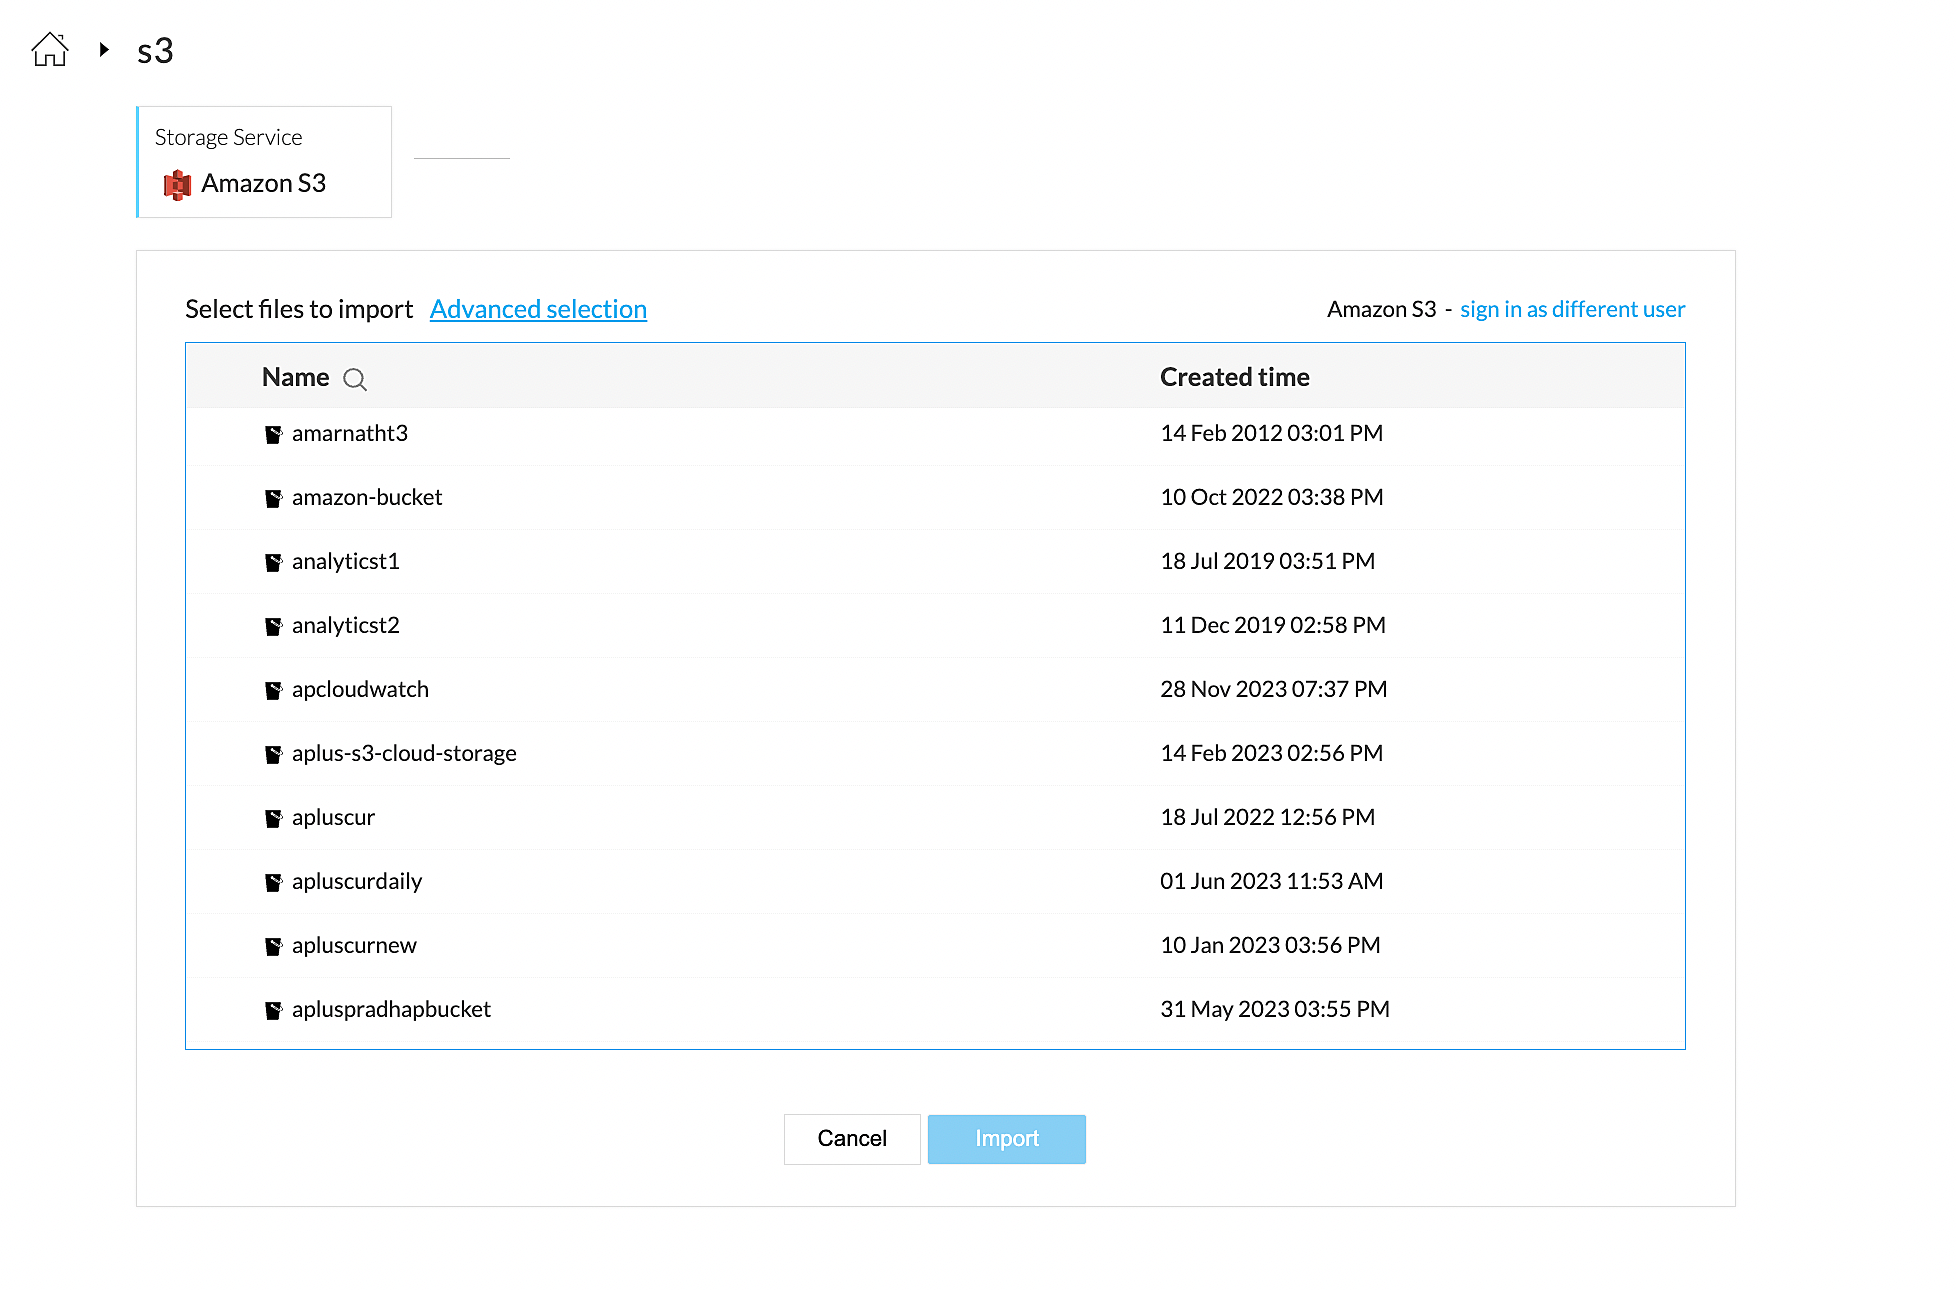Click the Amazon S3 logo icon
1956x1290 pixels.
point(177,184)
